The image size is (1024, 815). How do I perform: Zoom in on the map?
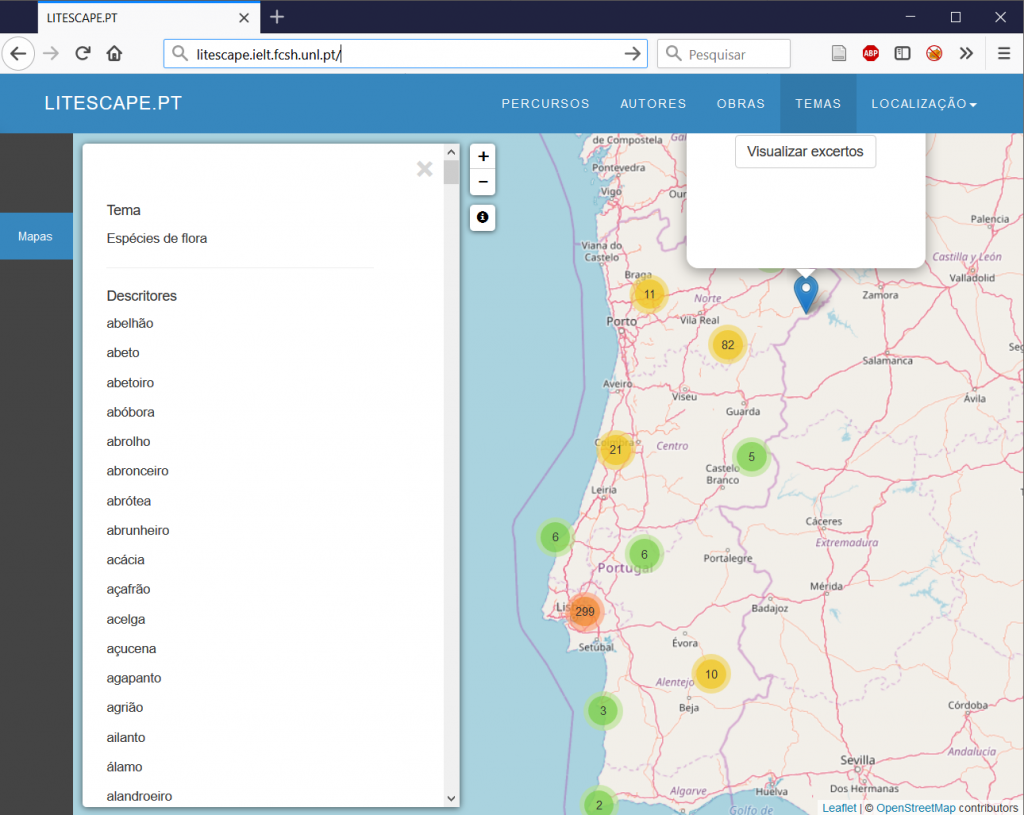coord(483,157)
